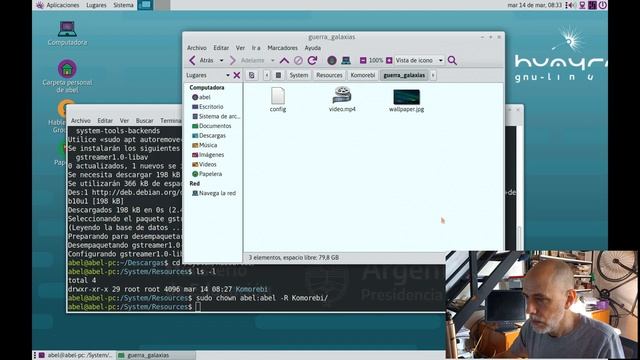Screen dimensions: 640x360
Task: Reset zoom via the 100% label
Action: coord(376,60)
